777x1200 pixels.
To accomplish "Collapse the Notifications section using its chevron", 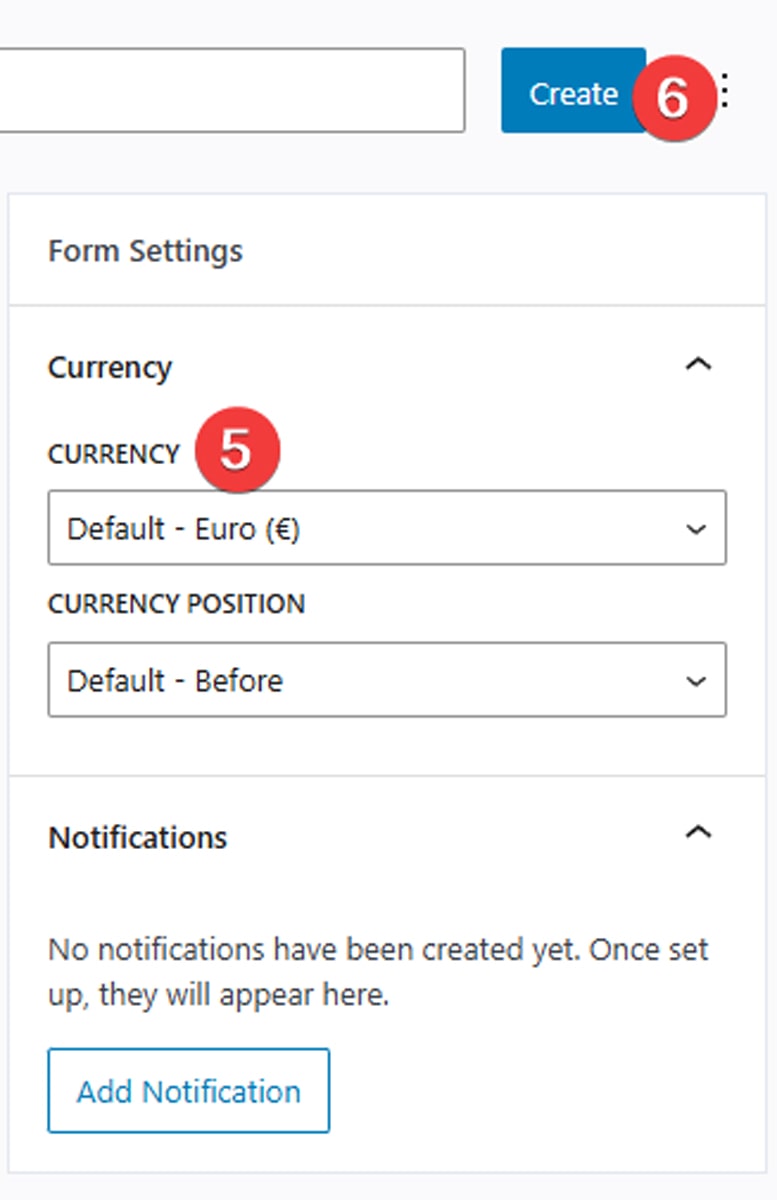I will (x=698, y=832).
